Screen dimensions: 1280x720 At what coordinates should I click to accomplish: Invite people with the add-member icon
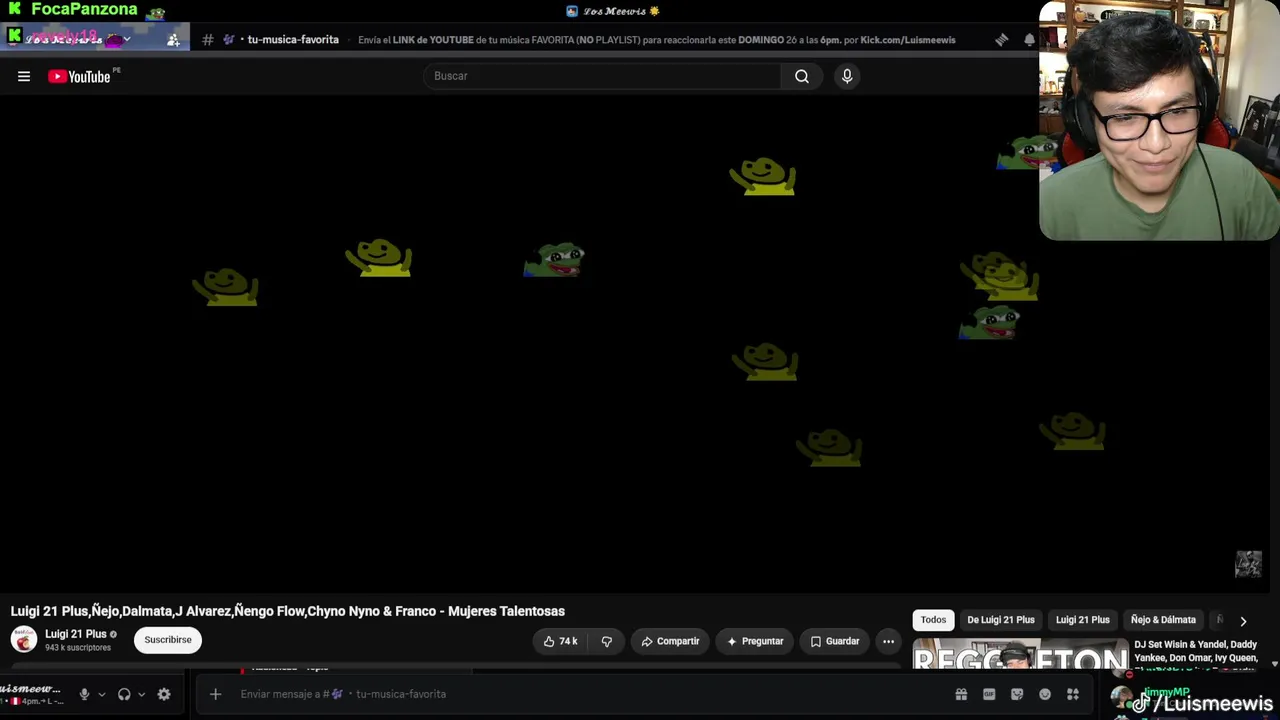coord(173,40)
